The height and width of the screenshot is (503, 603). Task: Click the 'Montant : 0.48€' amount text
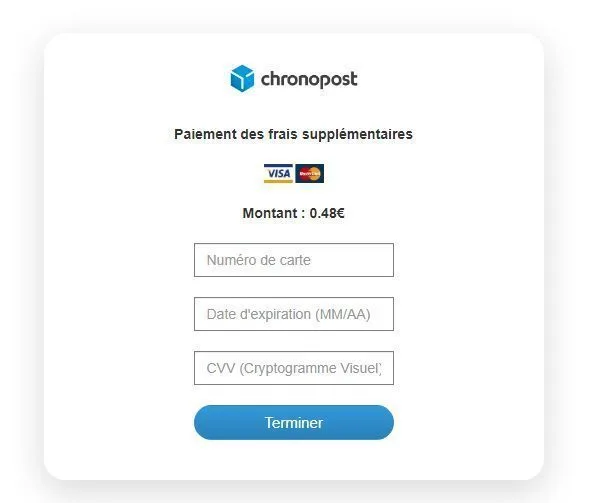(x=293, y=213)
